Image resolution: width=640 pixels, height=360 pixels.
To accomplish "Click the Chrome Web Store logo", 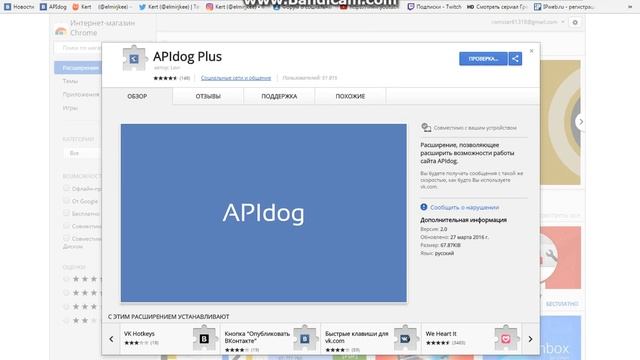I will [x=61, y=31].
